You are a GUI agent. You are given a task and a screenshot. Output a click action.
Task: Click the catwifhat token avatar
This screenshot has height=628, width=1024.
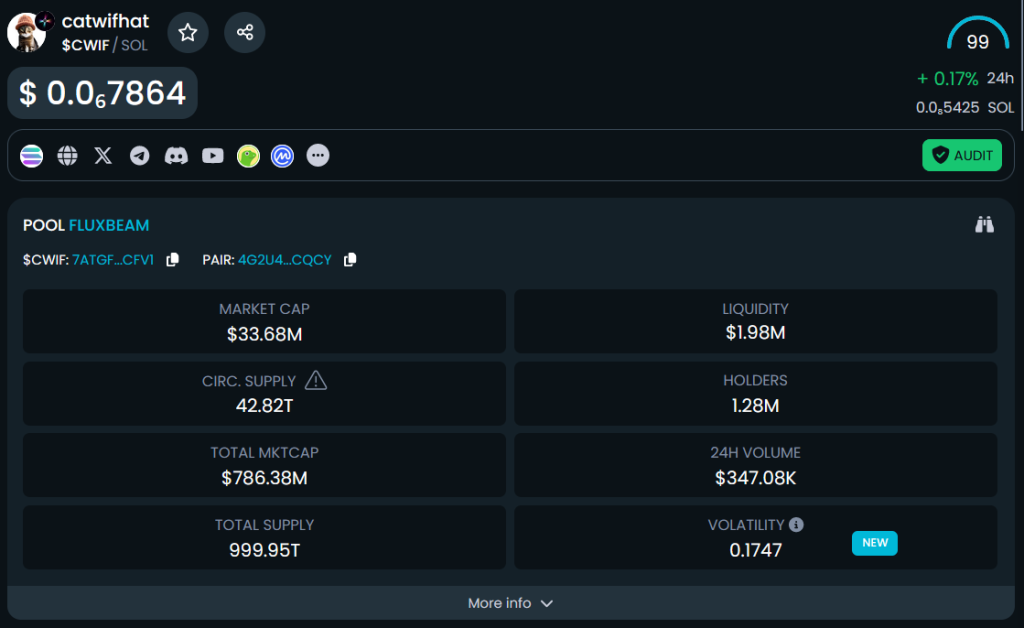pos(26,32)
